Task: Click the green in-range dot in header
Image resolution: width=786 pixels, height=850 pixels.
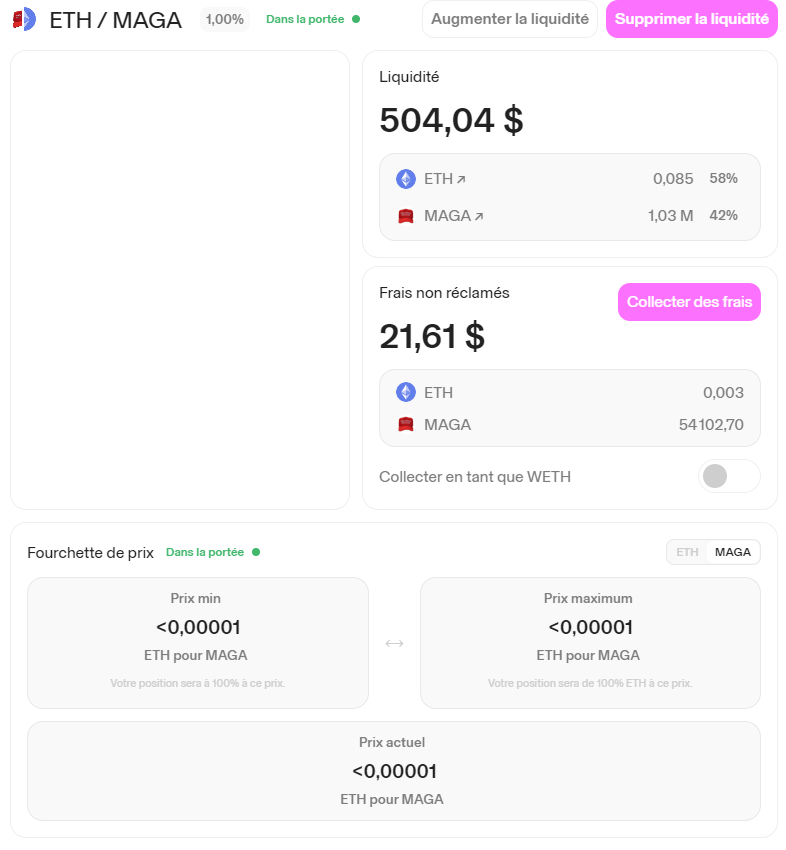Action: pyautogui.click(x=356, y=19)
